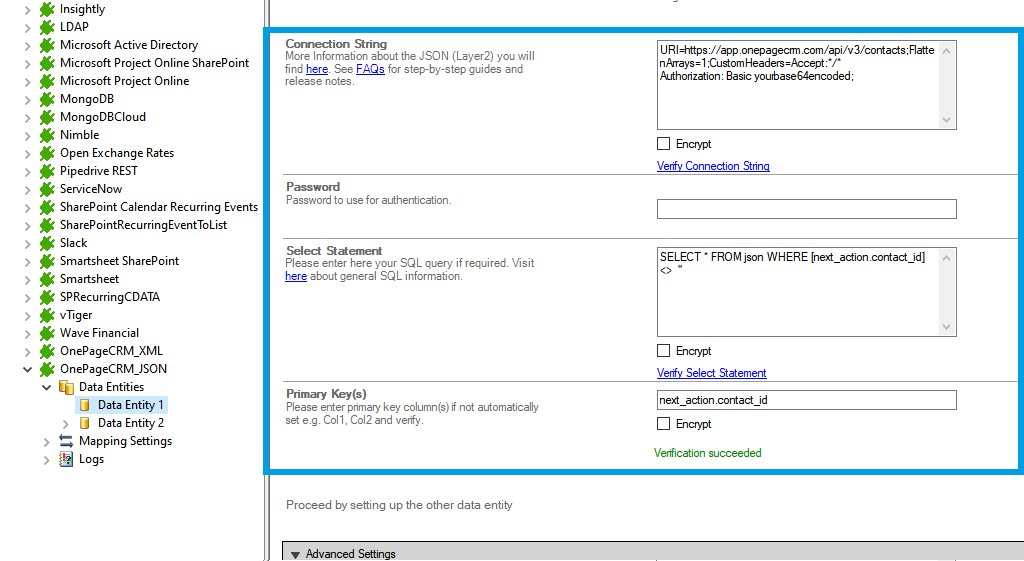1024x561 pixels.
Task: Select the Pipedrive REST connection
Action: 99,171
